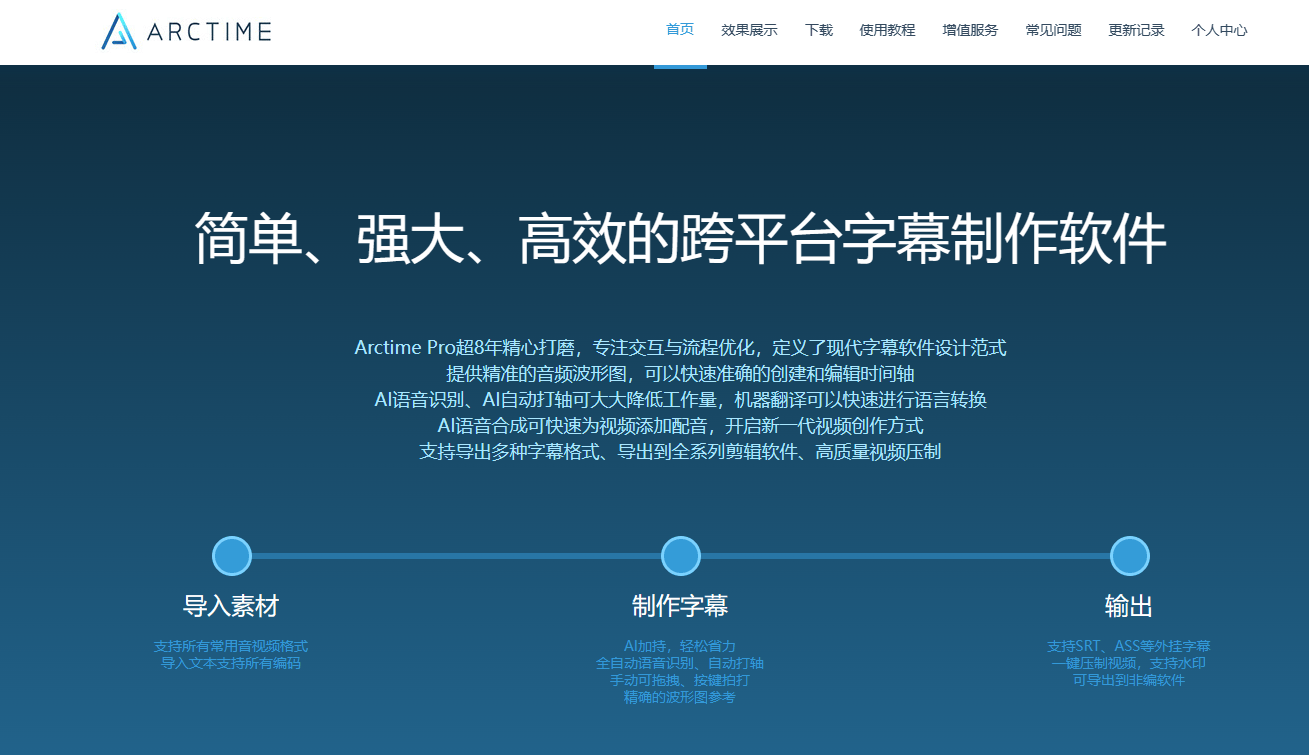
Task: Click the 制作字幕 step title
Action: [680, 606]
